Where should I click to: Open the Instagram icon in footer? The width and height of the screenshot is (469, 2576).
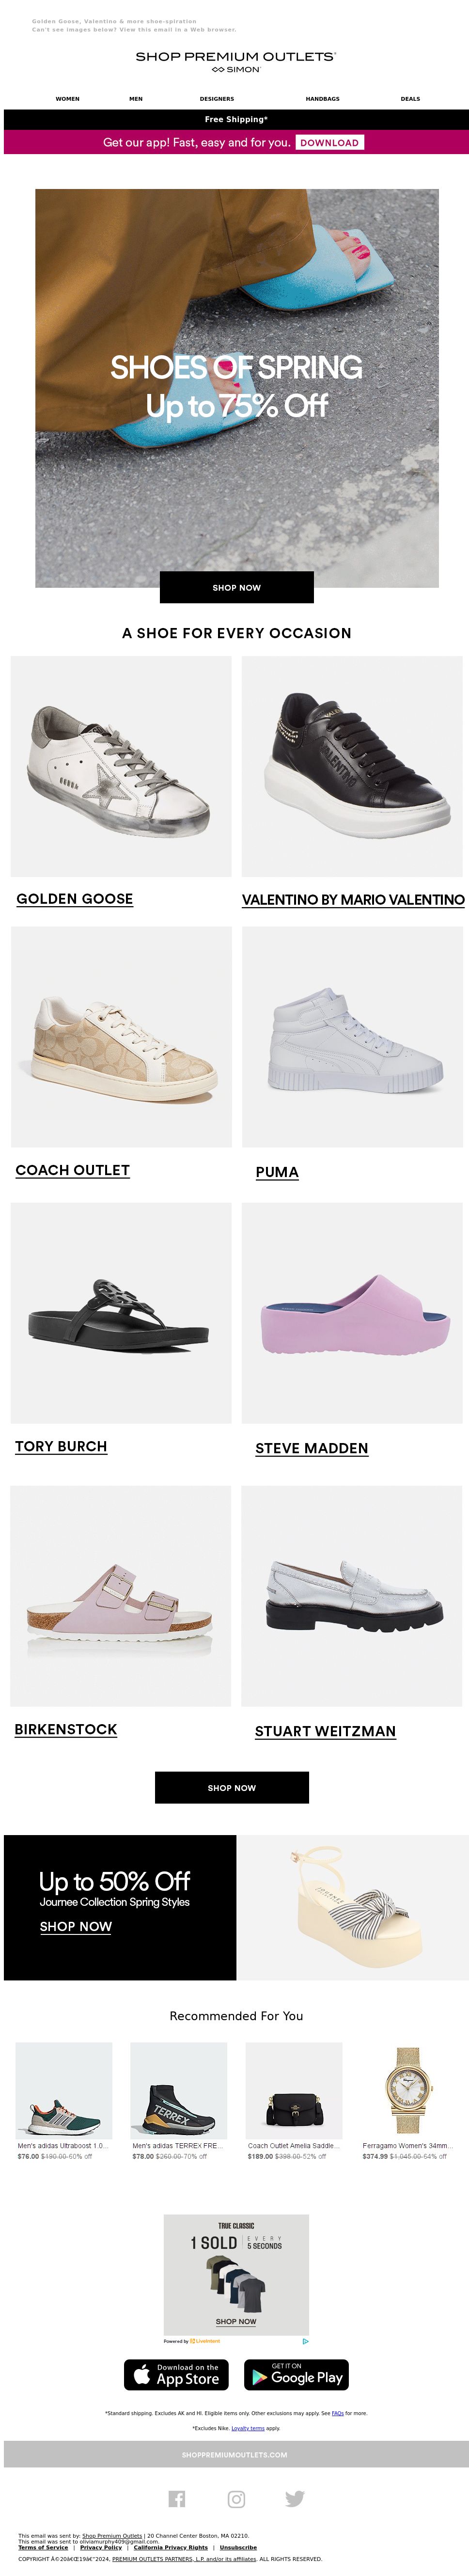click(x=236, y=2498)
